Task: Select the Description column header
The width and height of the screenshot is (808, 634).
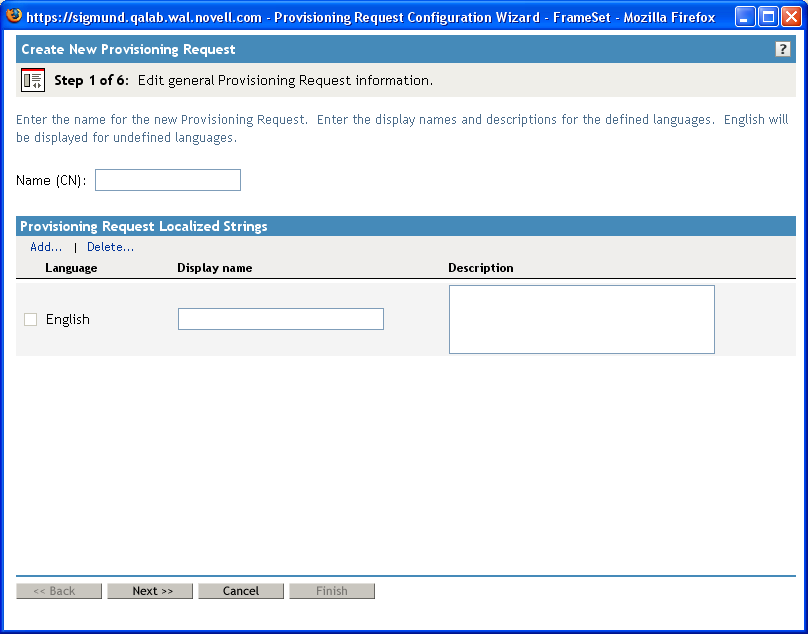Action: pos(481,268)
